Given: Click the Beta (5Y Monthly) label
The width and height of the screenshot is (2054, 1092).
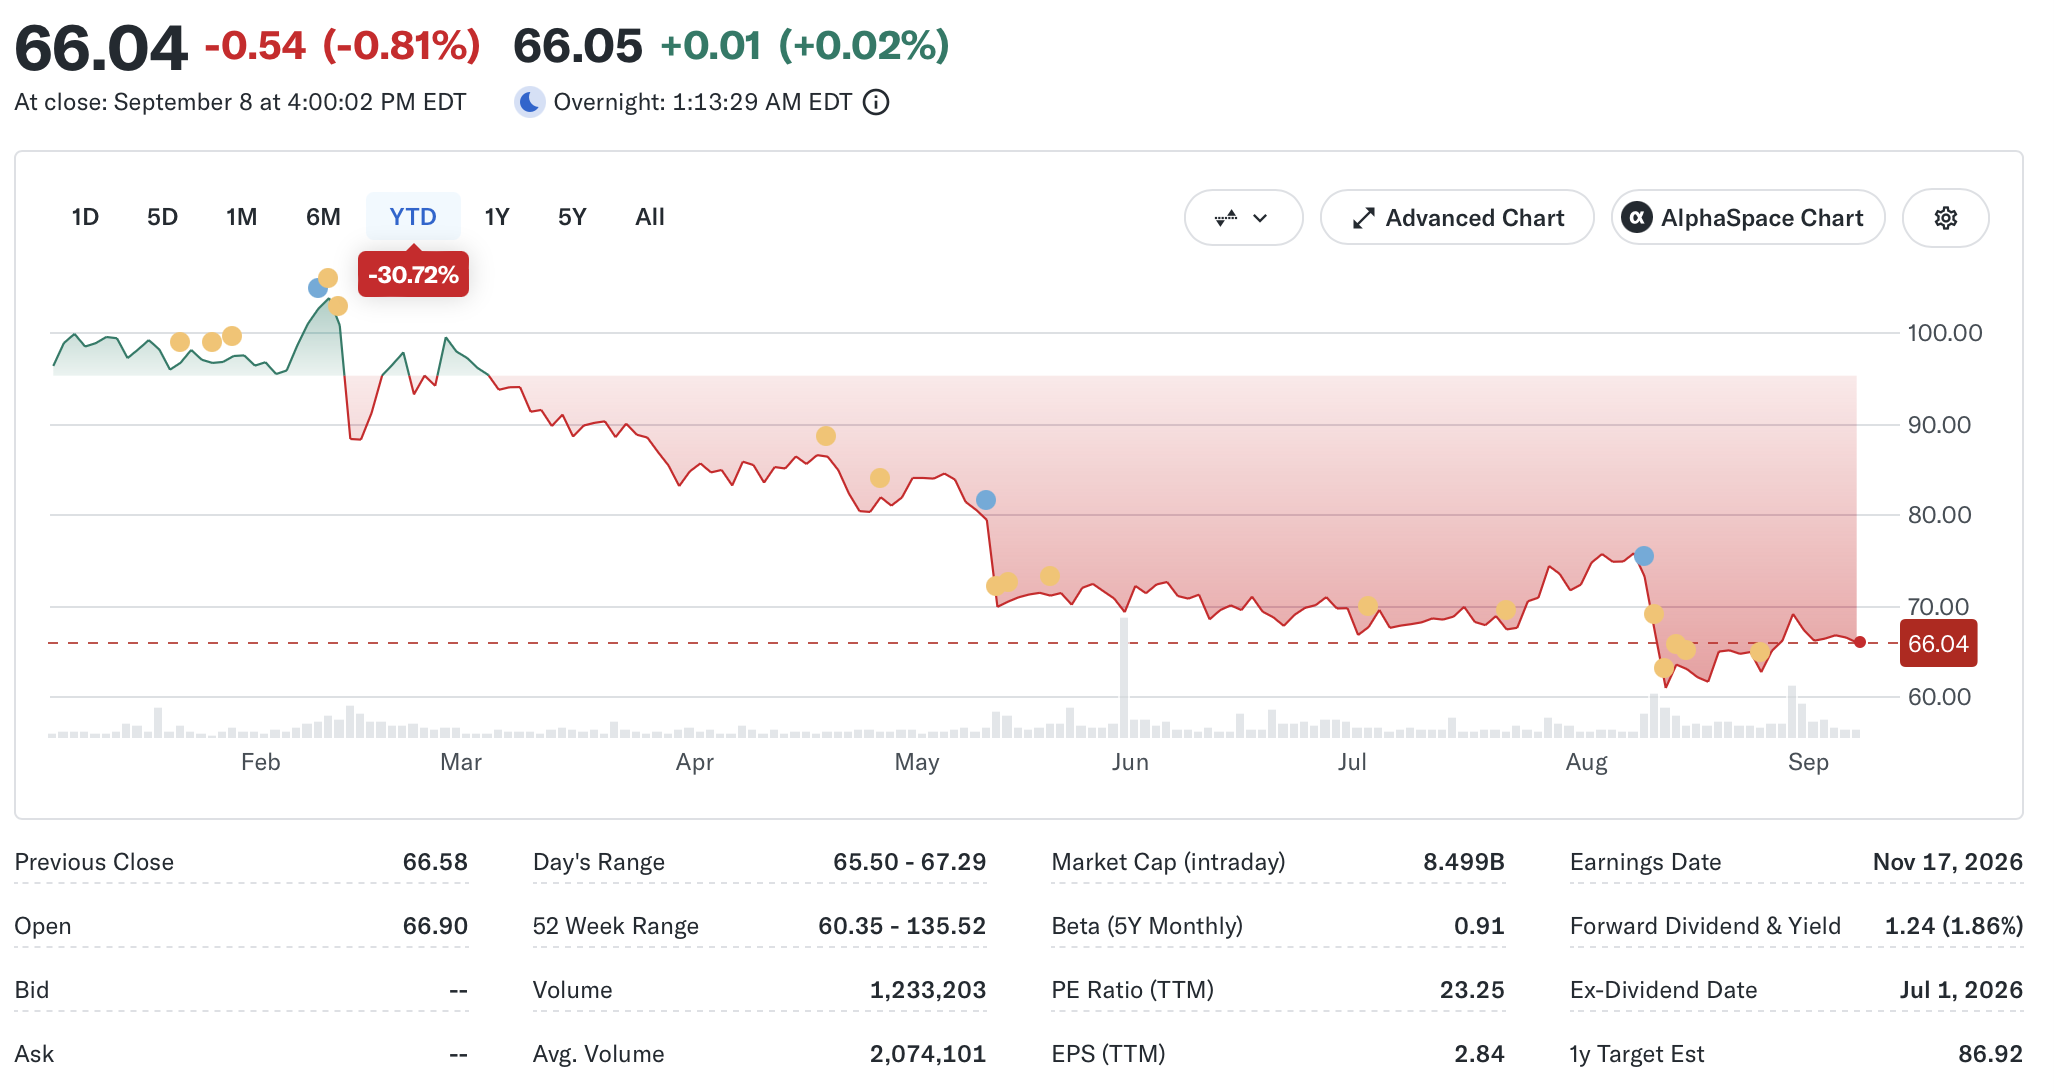Looking at the screenshot, I should (x=1147, y=926).
